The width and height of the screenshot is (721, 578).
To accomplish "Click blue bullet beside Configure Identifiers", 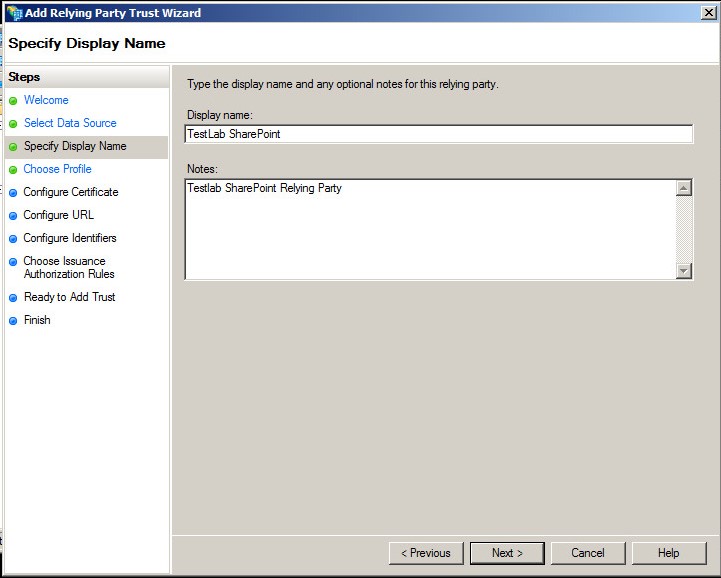I will coord(13,239).
